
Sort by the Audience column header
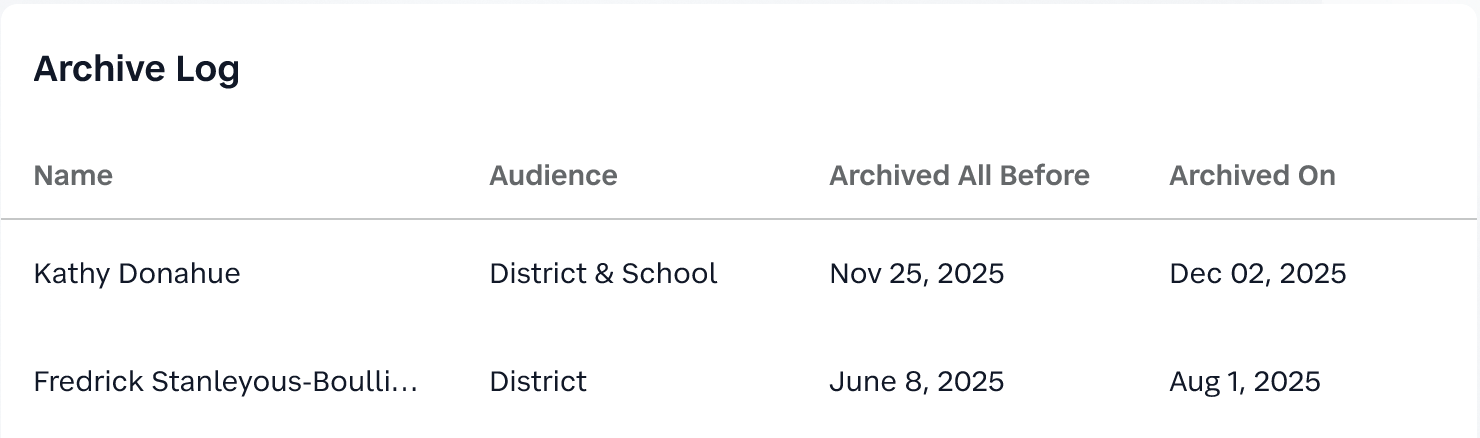click(553, 175)
